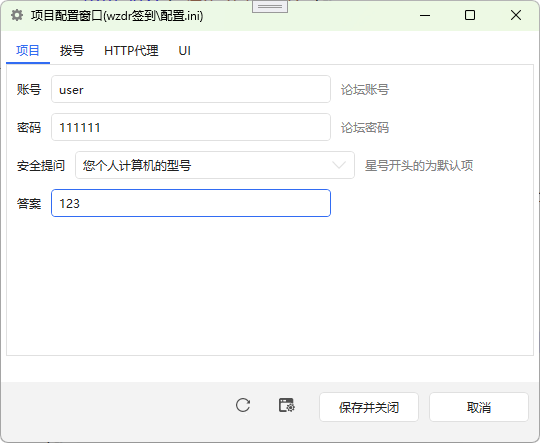This screenshot has height=443, width=540.
Task: Click the 答案 input field
Action: pyautogui.click(x=191, y=203)
